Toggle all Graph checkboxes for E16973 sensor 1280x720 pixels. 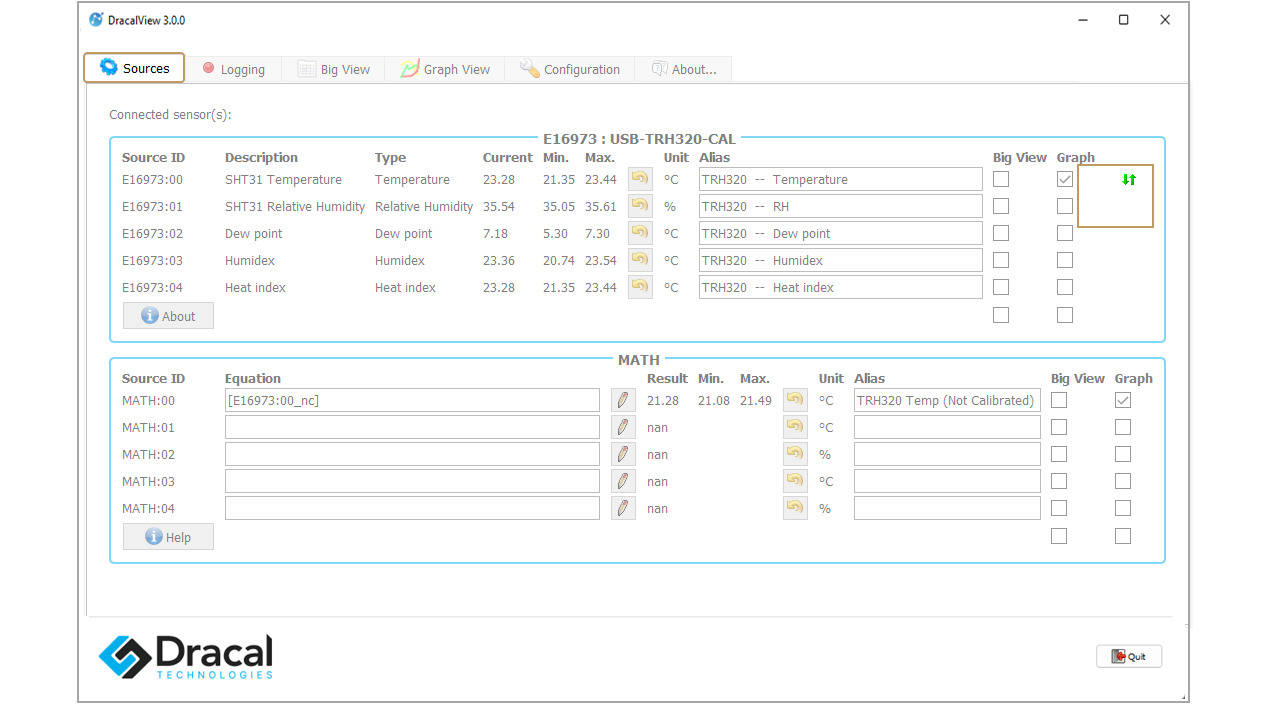click(x=1065, y=315)
